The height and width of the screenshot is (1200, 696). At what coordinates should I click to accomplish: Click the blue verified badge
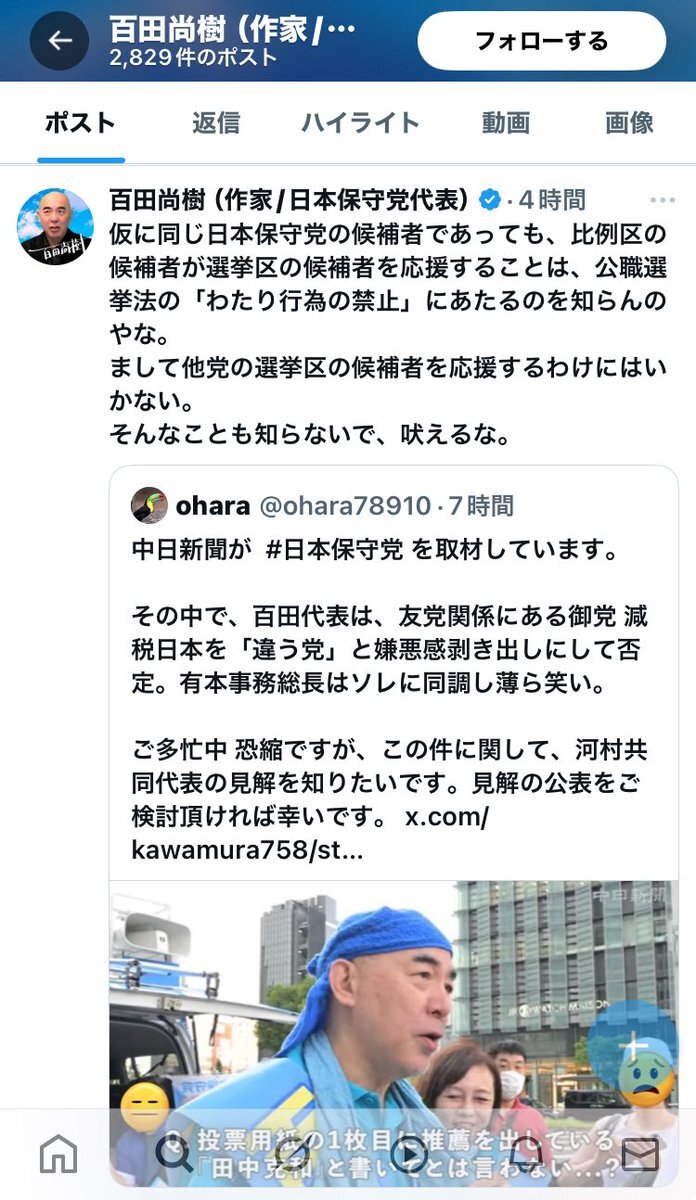coord(490,200)
